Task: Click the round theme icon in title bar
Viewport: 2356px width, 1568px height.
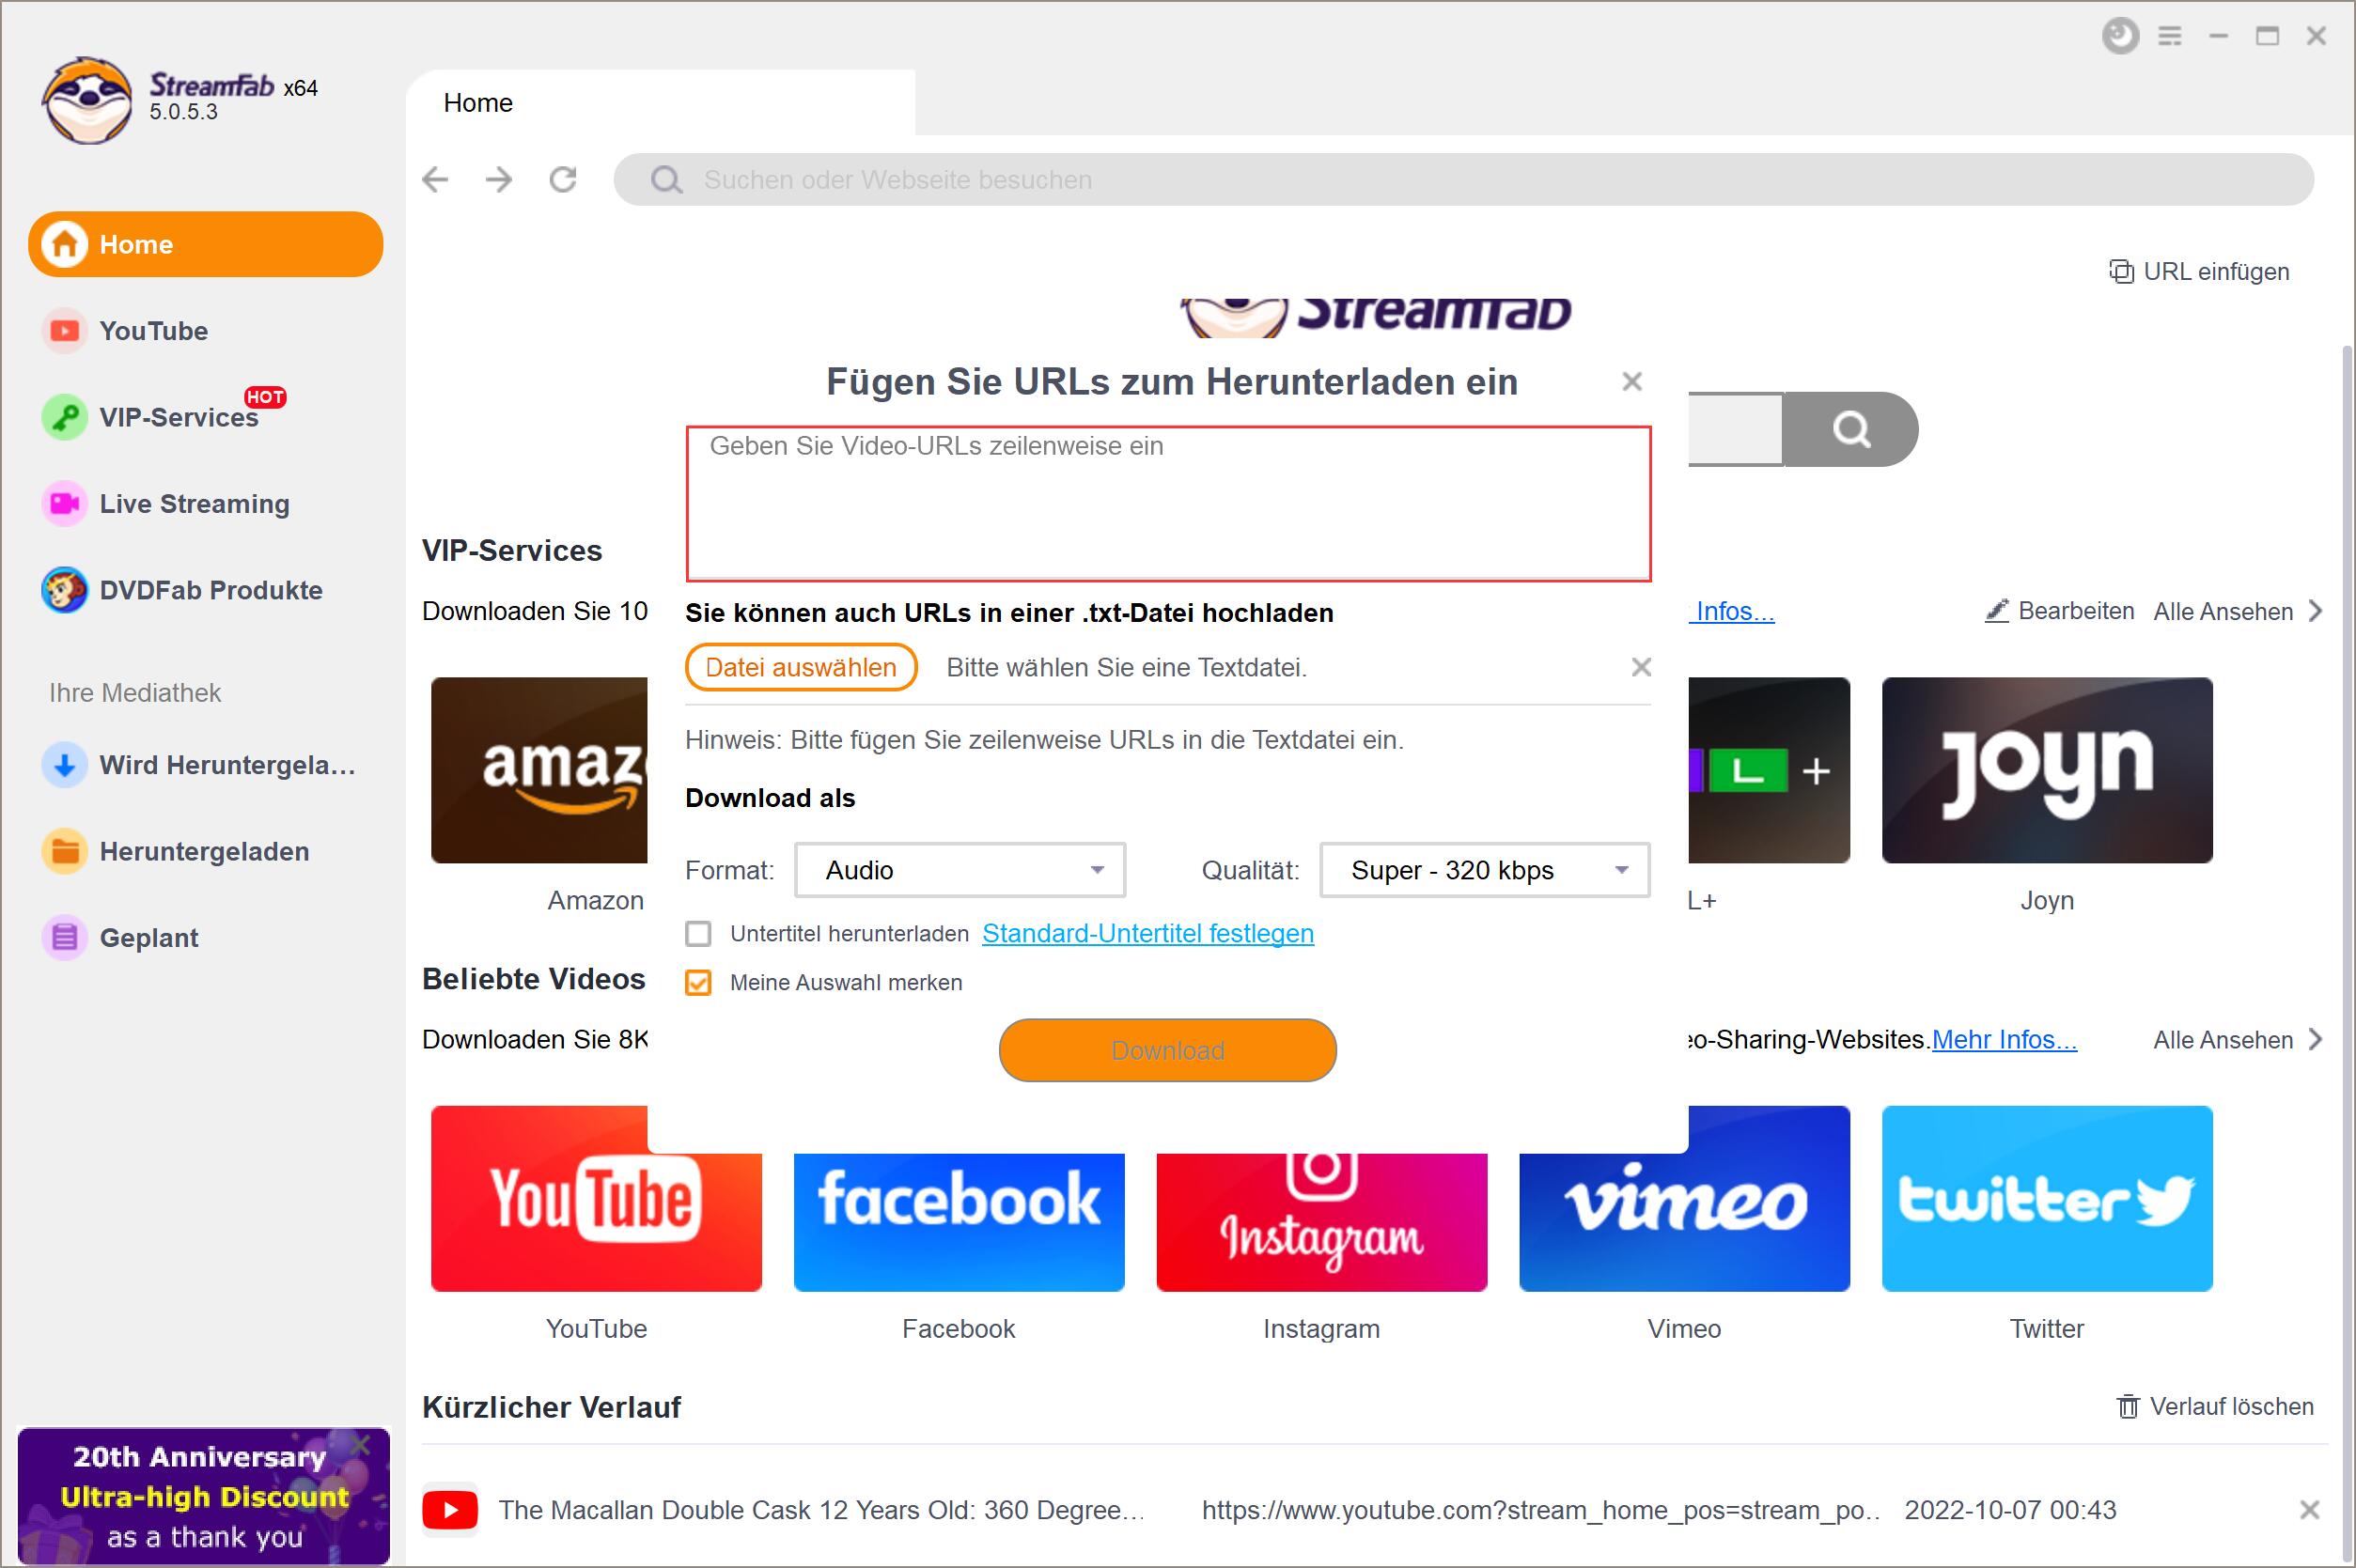Action: point(2119,36)
